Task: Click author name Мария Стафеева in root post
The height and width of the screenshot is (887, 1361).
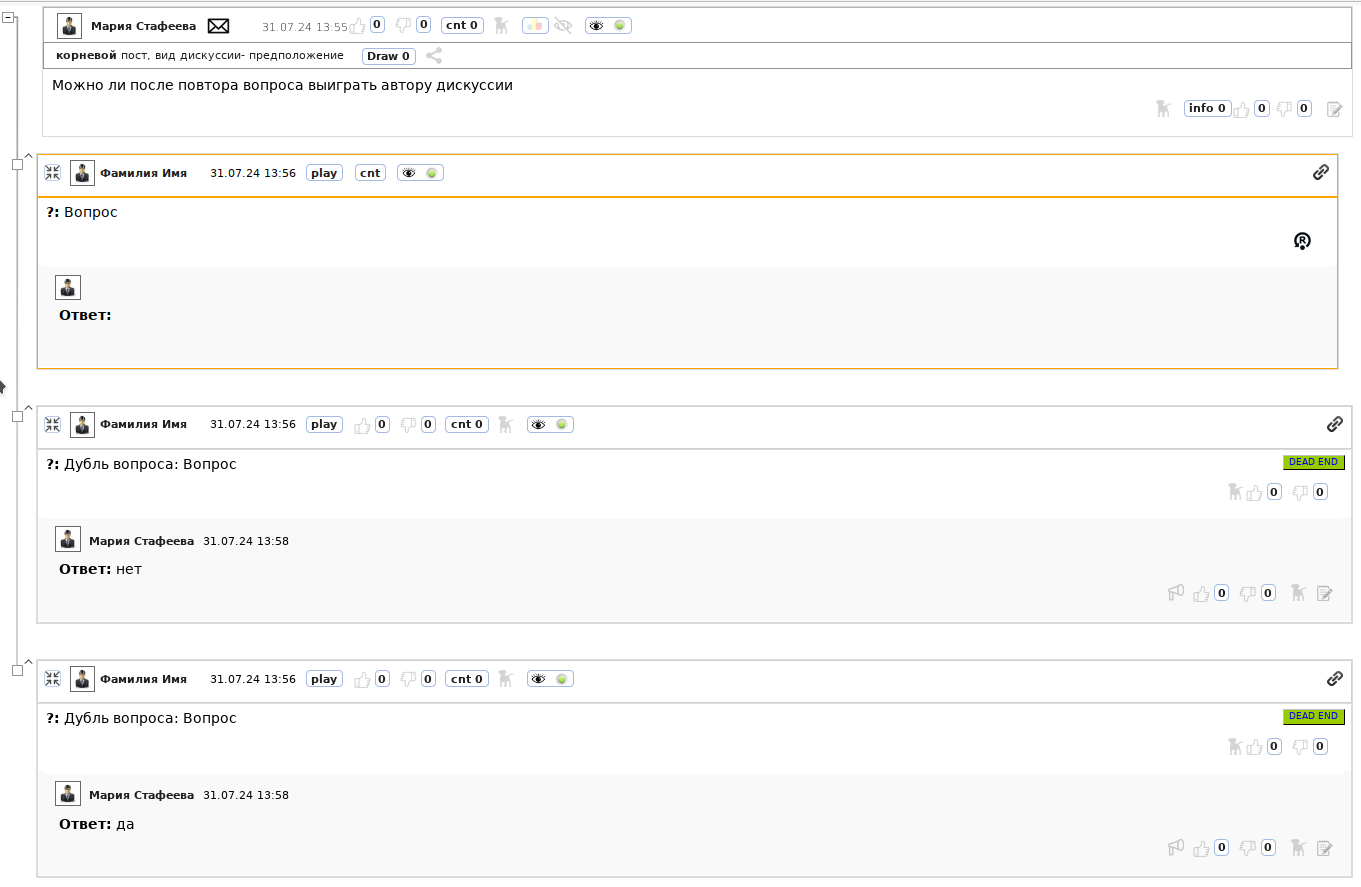Action: tap(143, 27)
